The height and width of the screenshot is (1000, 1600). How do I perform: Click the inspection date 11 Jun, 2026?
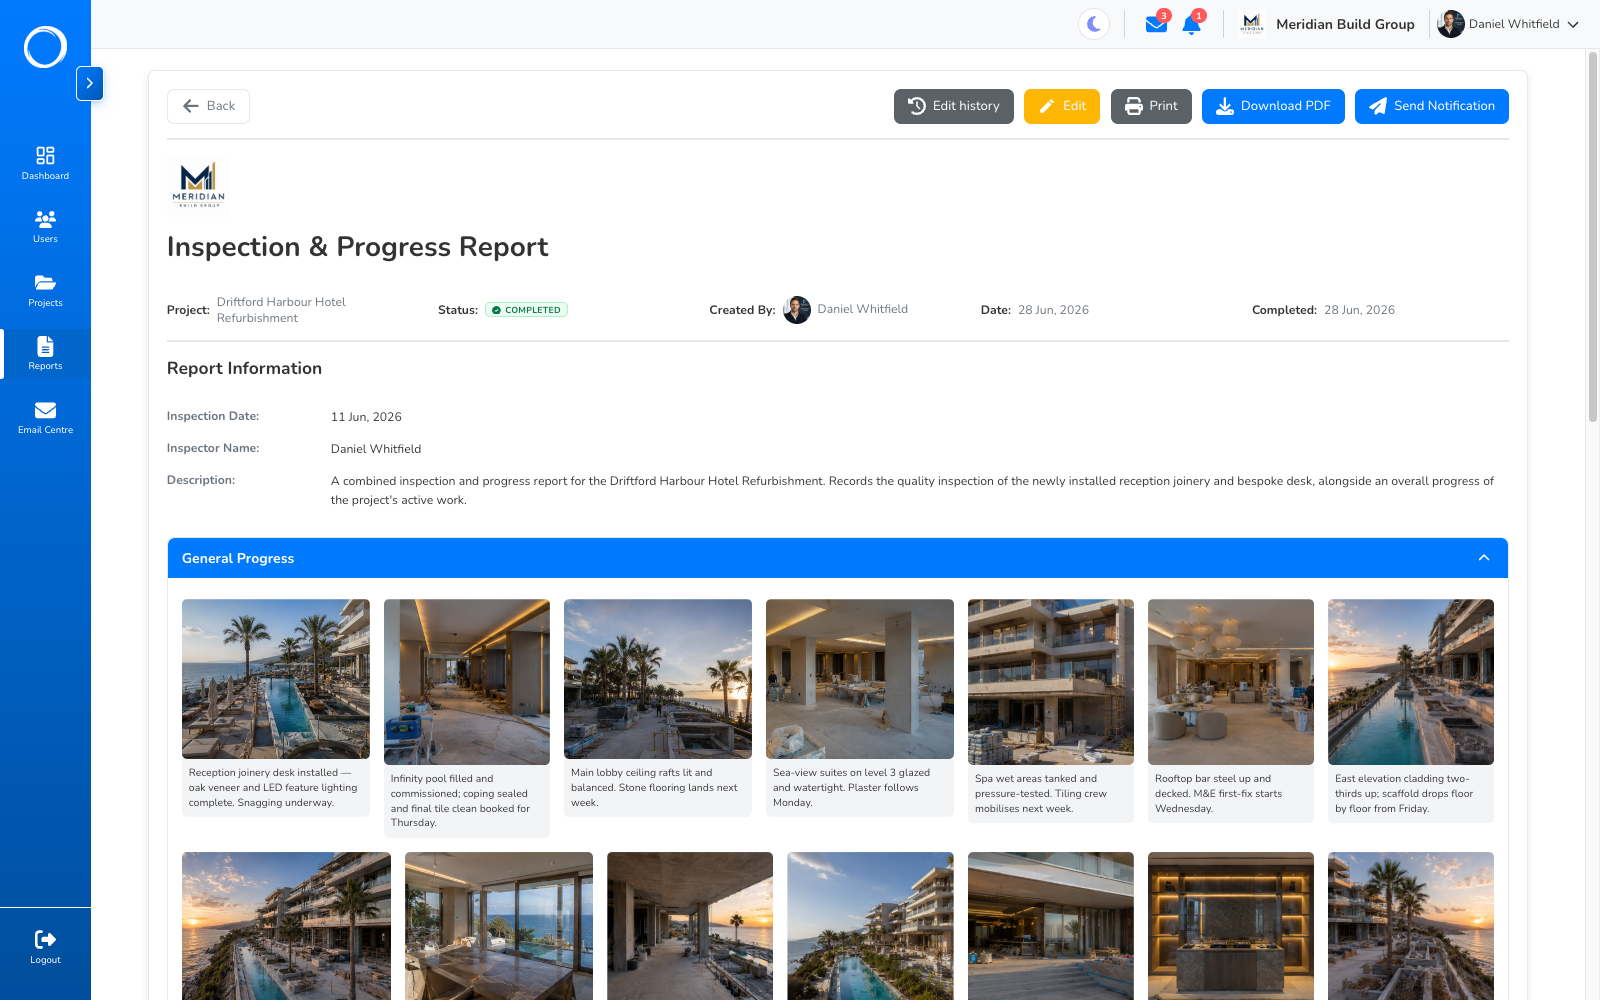click(366, 417)
